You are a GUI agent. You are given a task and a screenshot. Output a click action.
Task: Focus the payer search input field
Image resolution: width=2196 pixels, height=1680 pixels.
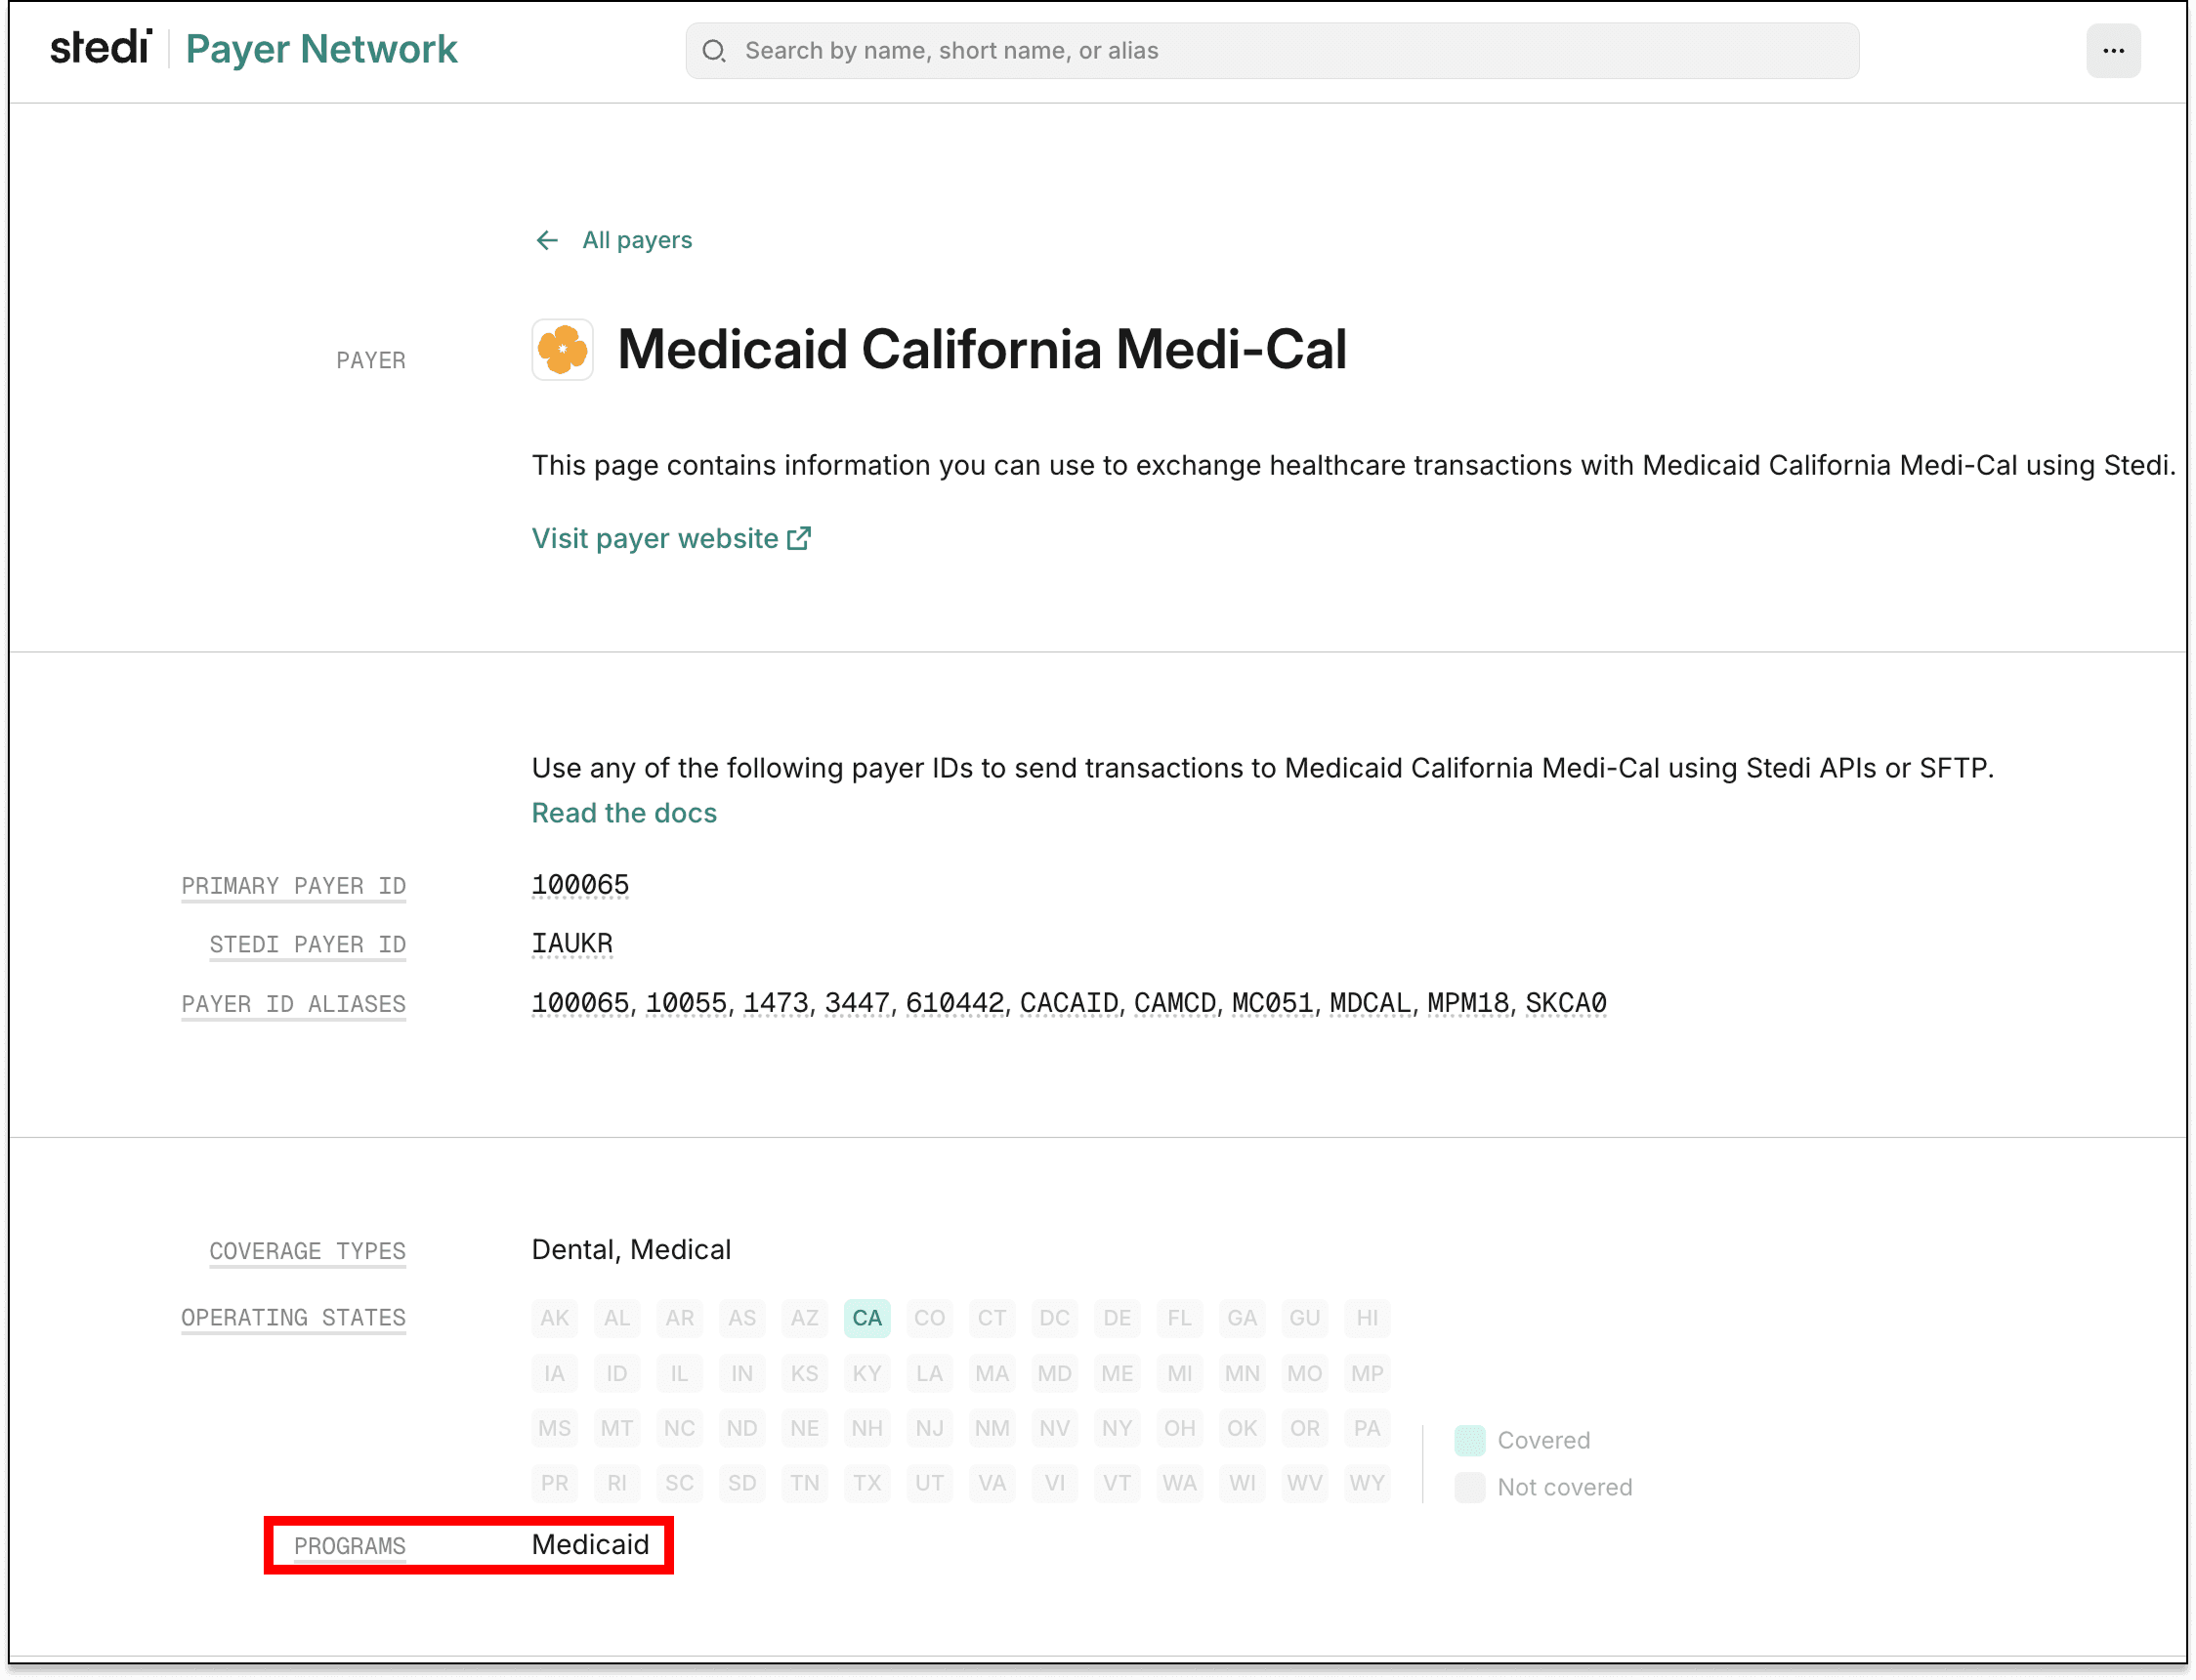tap(1272, 51)
